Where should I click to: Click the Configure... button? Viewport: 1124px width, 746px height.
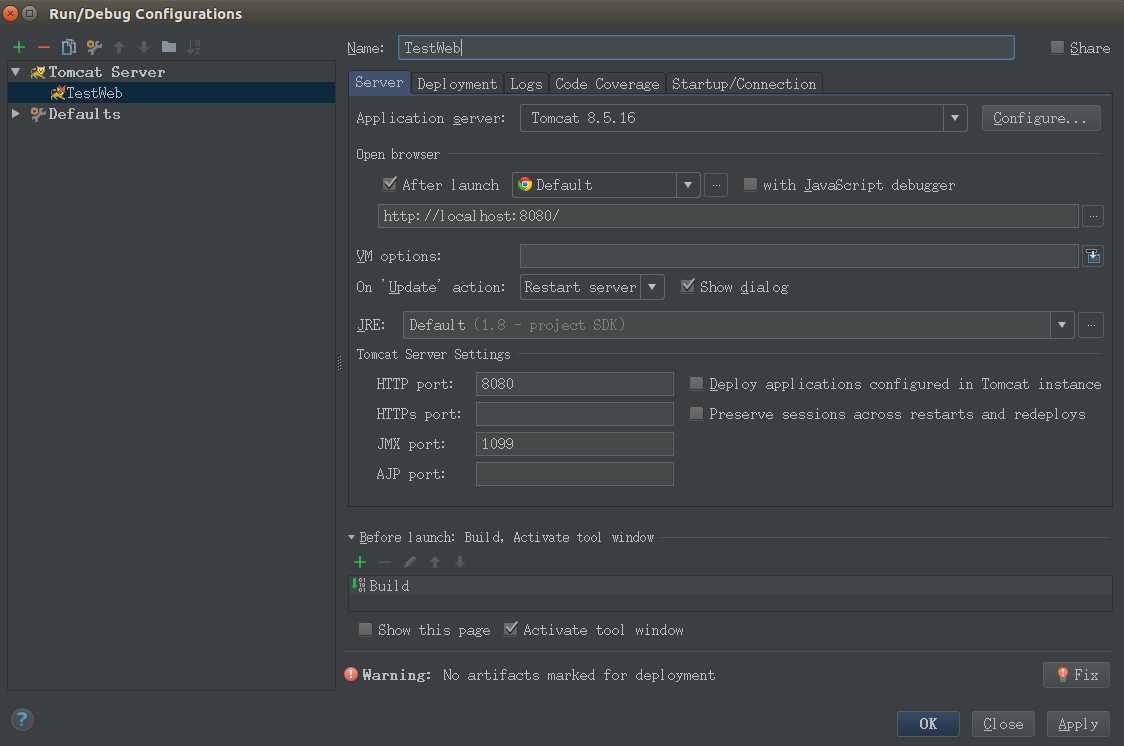(1041, 118)
